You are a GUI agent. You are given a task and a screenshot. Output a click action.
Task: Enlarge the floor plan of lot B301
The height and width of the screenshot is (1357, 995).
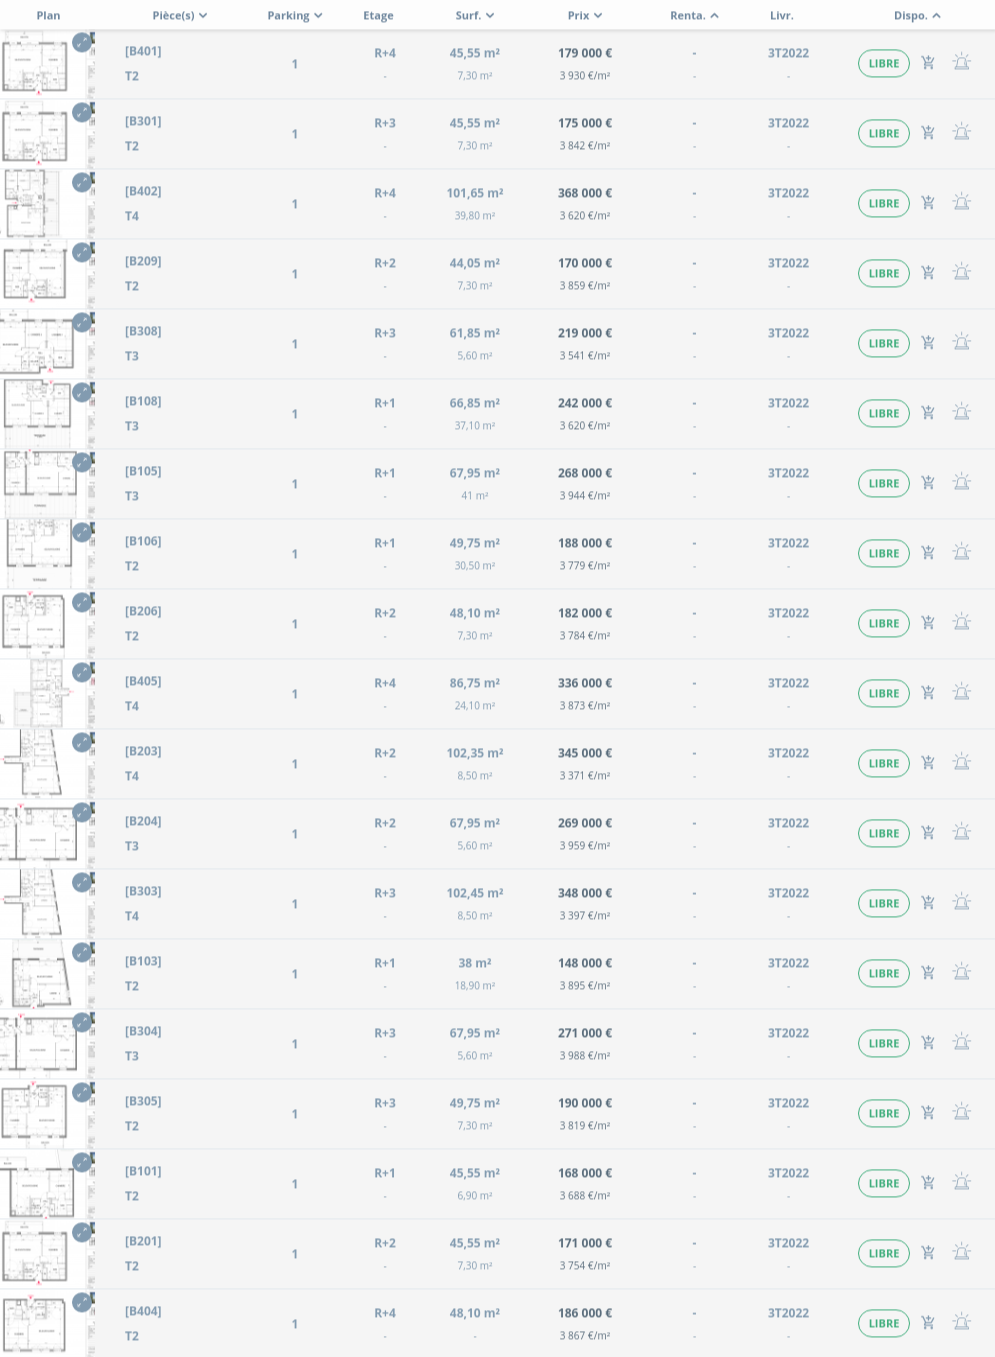[x=82, y=112]
